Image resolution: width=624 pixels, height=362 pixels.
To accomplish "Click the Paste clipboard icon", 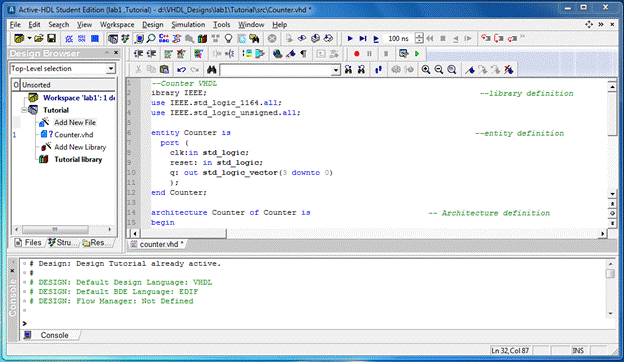I will (x=164, y=70).
